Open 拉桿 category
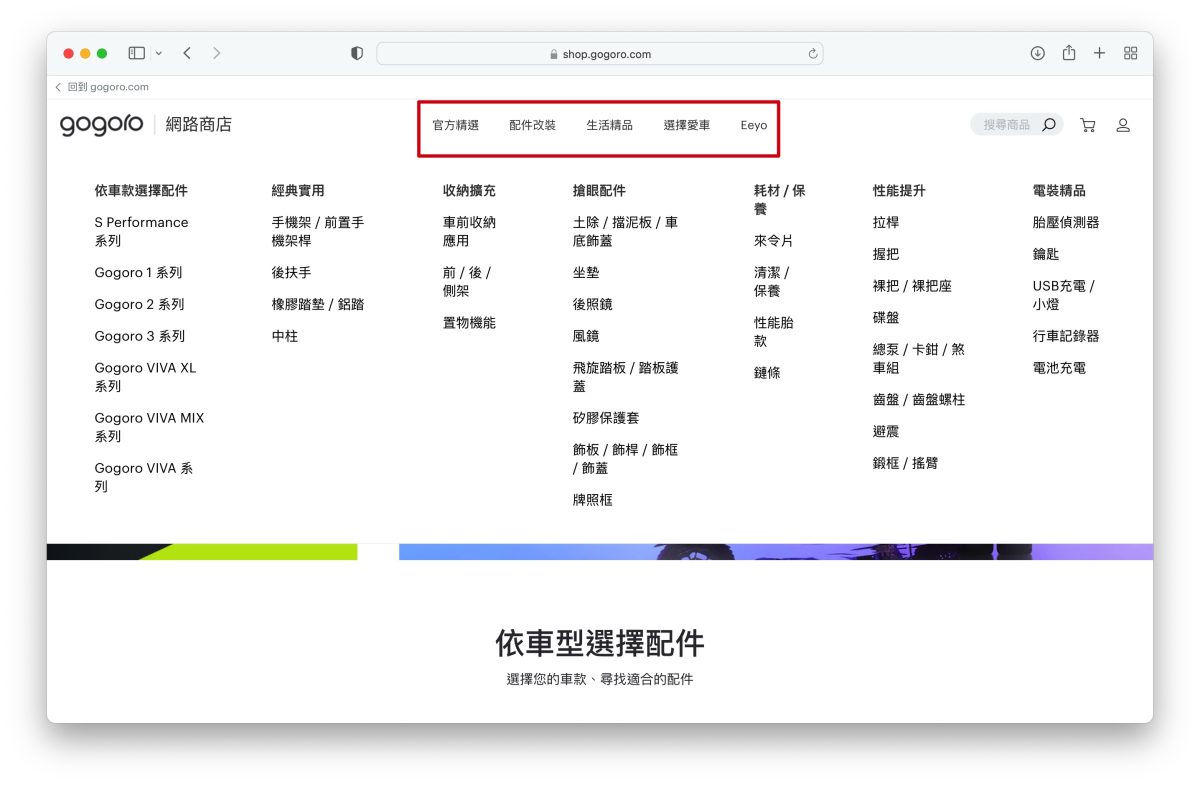The width and height of the screenshot is (1200, 785). pyautogui.click(x=886, y=222)
